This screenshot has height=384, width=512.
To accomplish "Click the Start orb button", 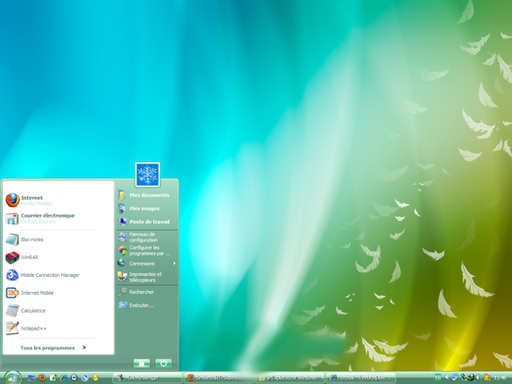I will [x=12, y=377].
